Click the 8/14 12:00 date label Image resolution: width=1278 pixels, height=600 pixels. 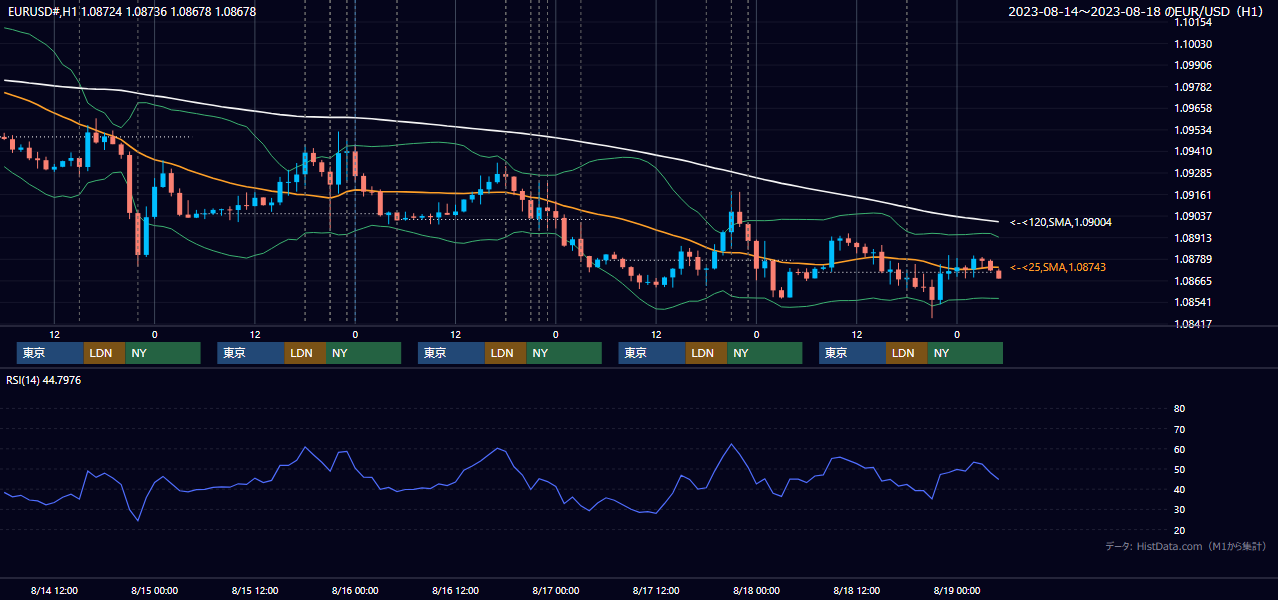(54, 590)
